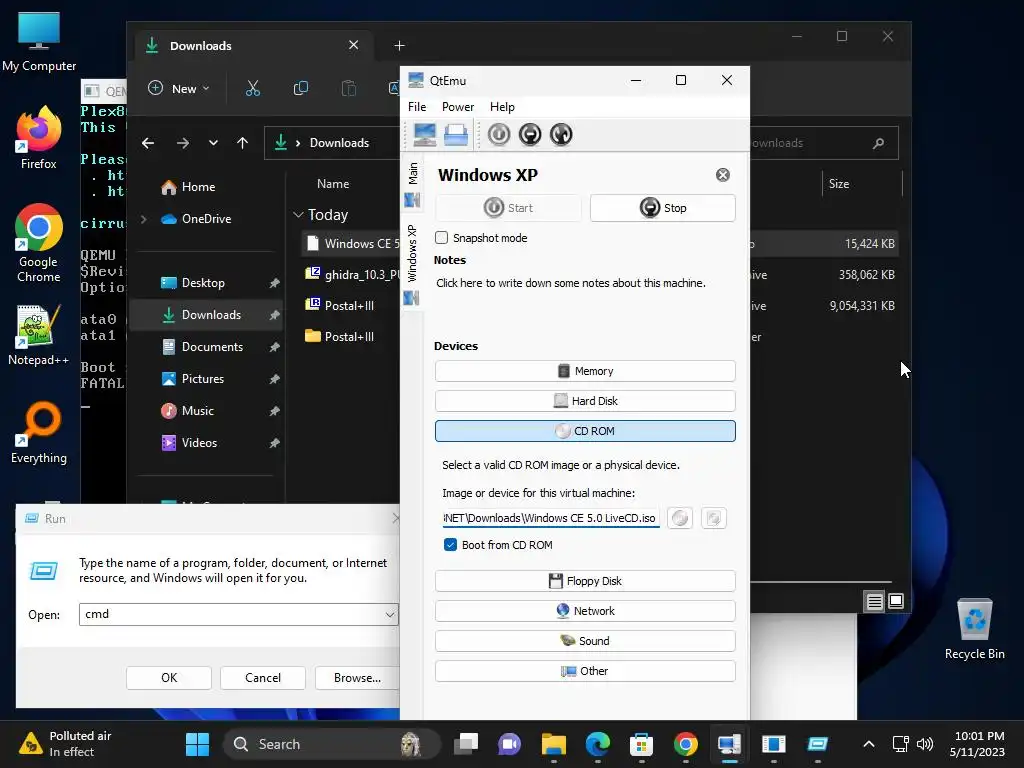1024x768 pixels.
Task: Click OK in the Run dialog
Action: click(x=169, y=678)
